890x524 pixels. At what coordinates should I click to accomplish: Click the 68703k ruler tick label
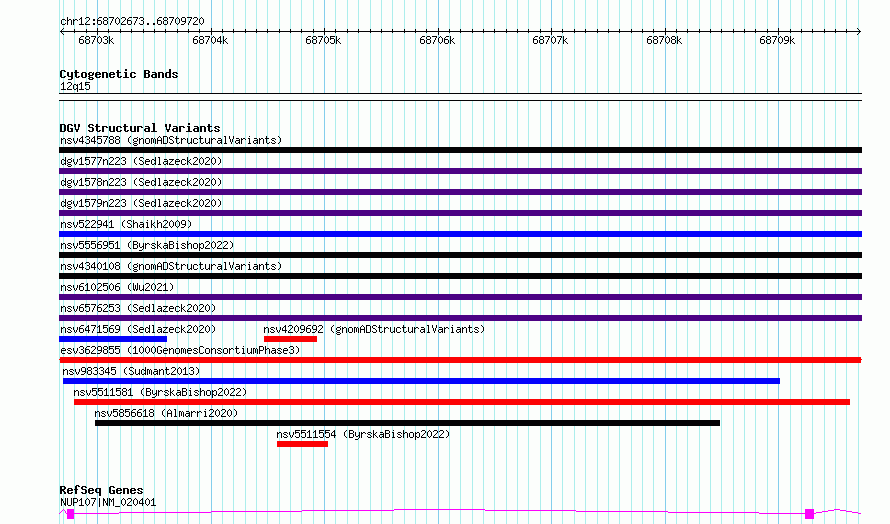point(96,40)
